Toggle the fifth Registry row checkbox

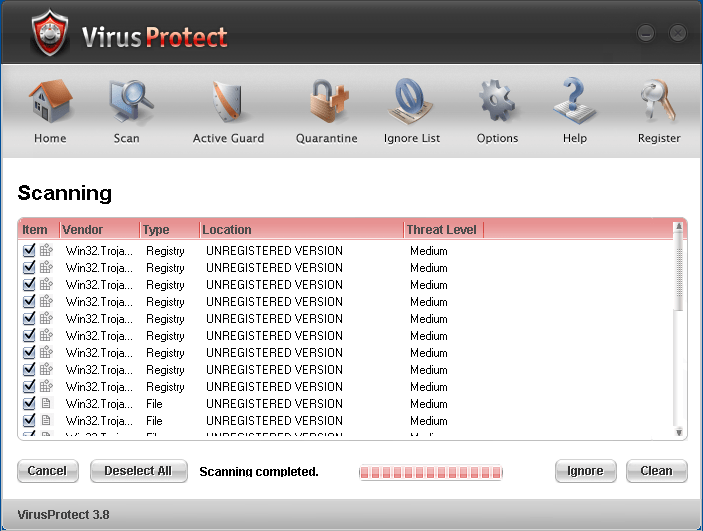pyautogui.click(x=29, y=319)
